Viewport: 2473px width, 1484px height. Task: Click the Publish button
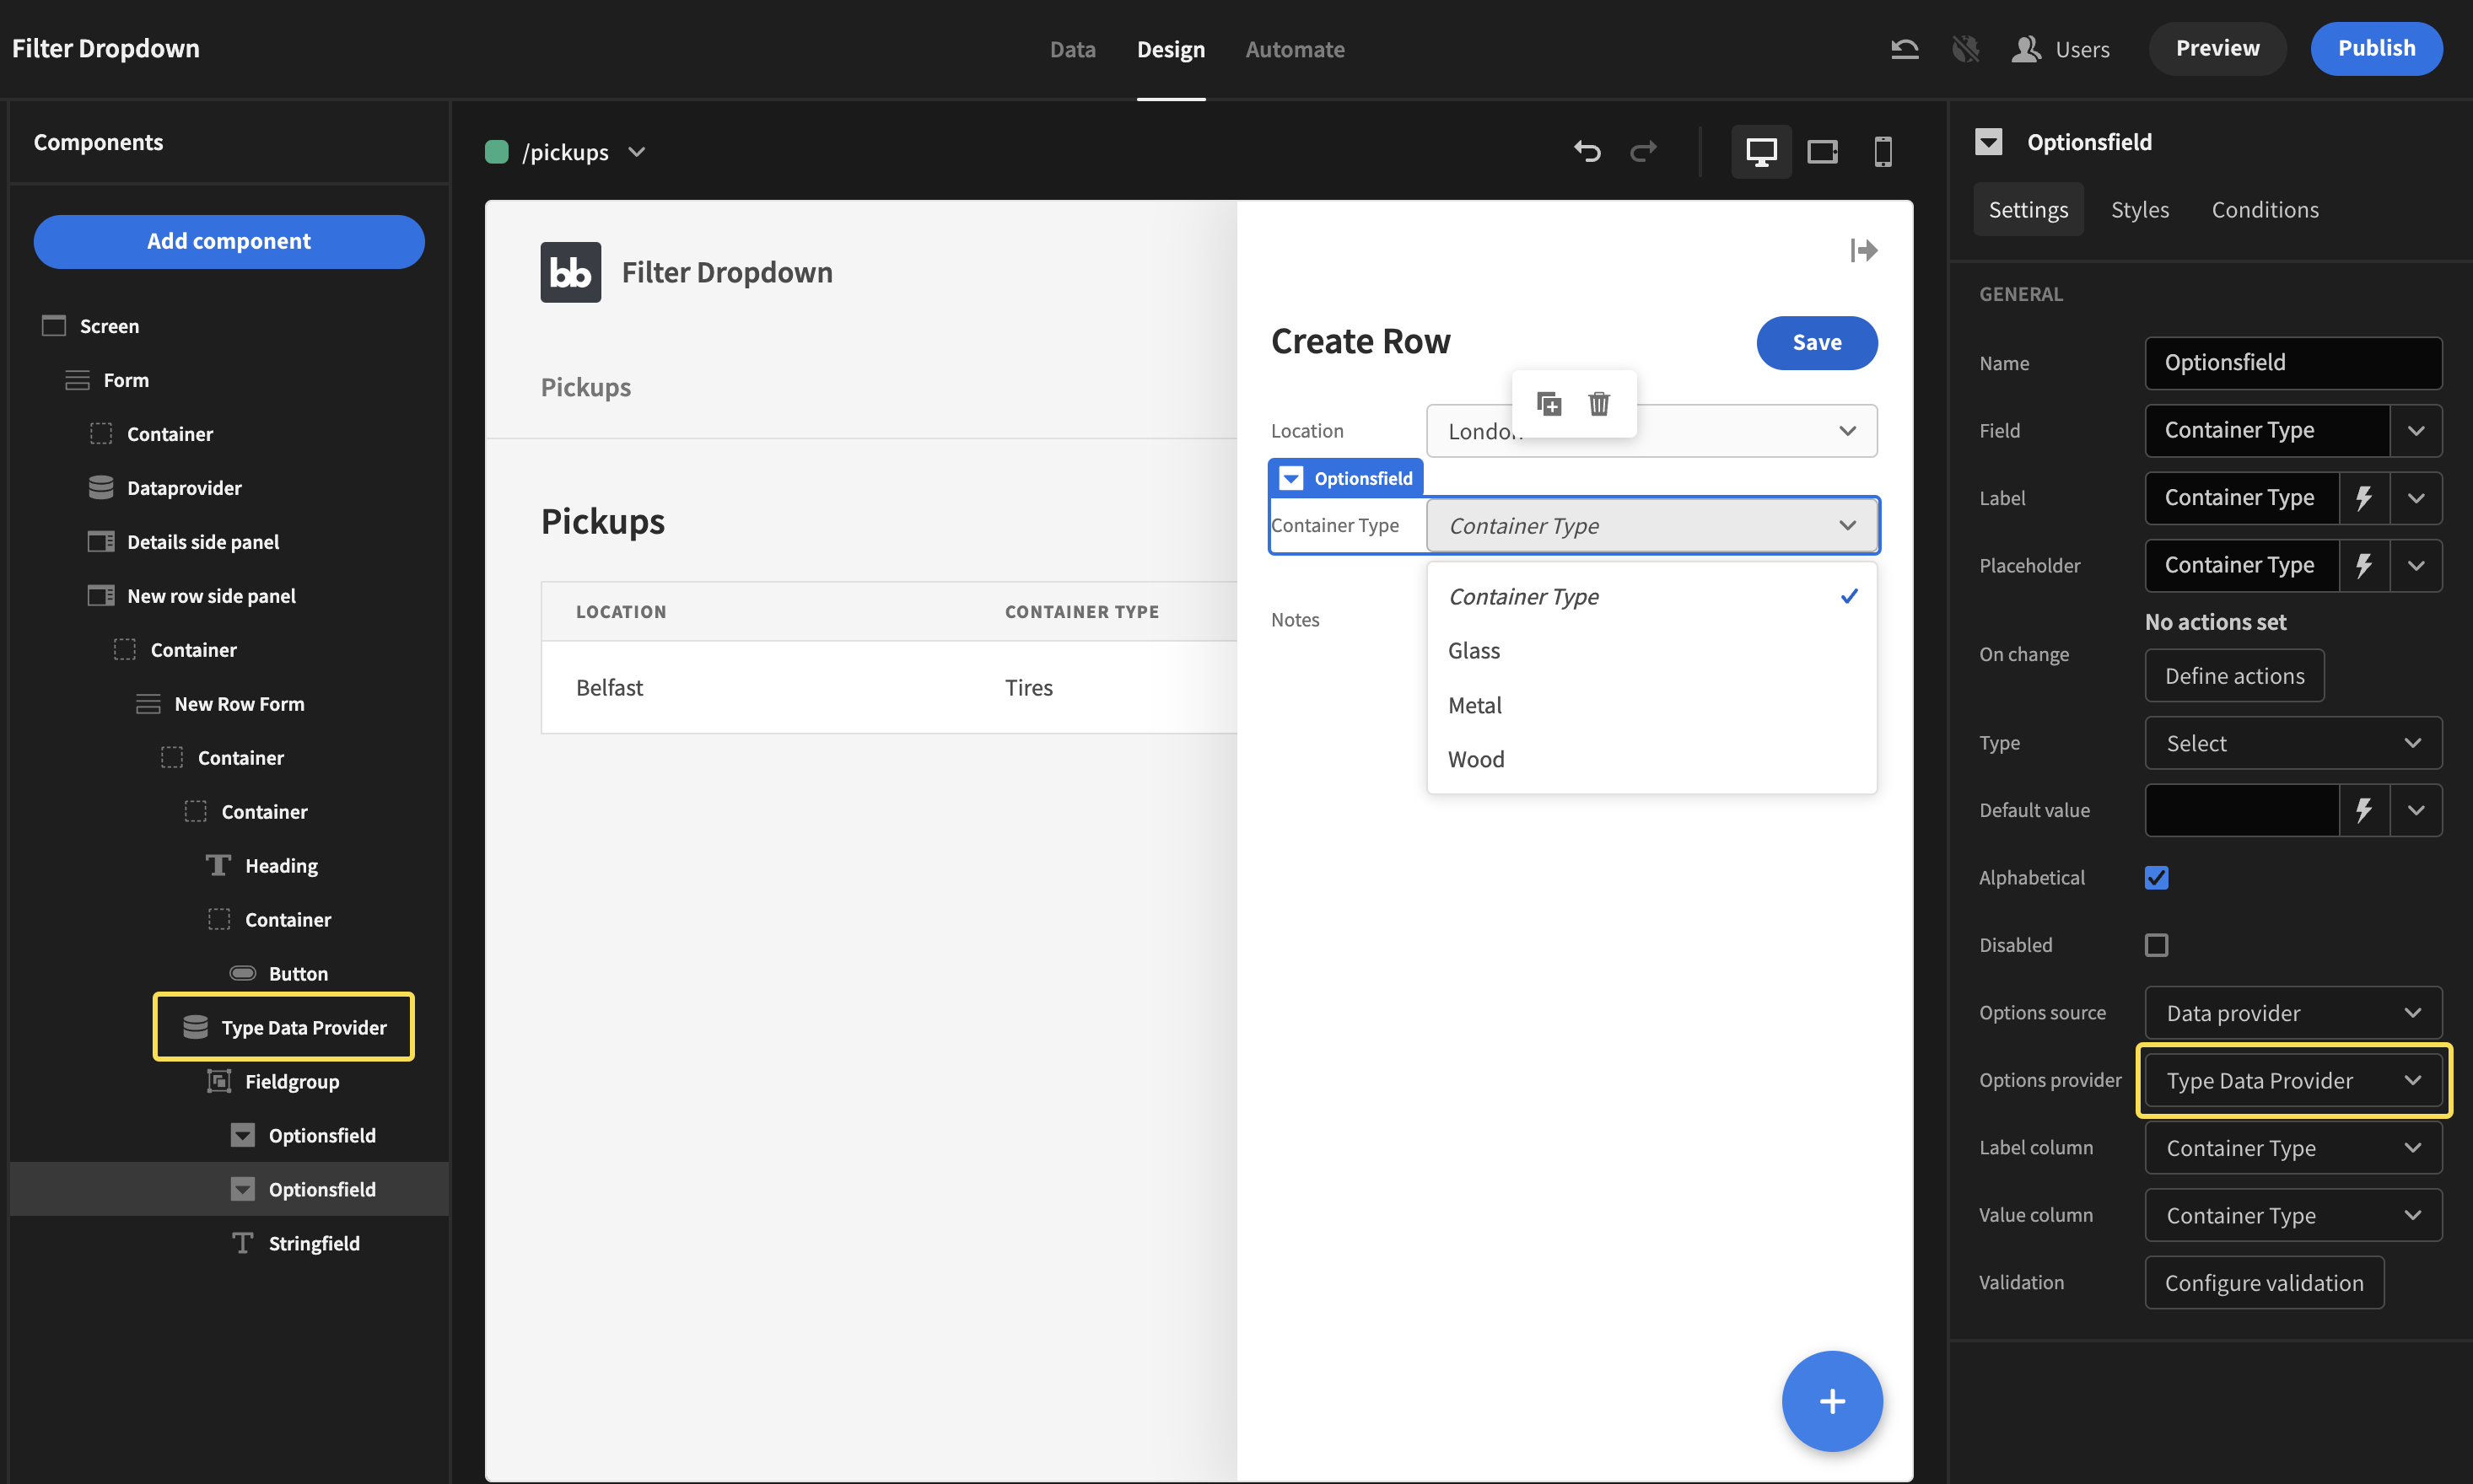coord(2376,48)
